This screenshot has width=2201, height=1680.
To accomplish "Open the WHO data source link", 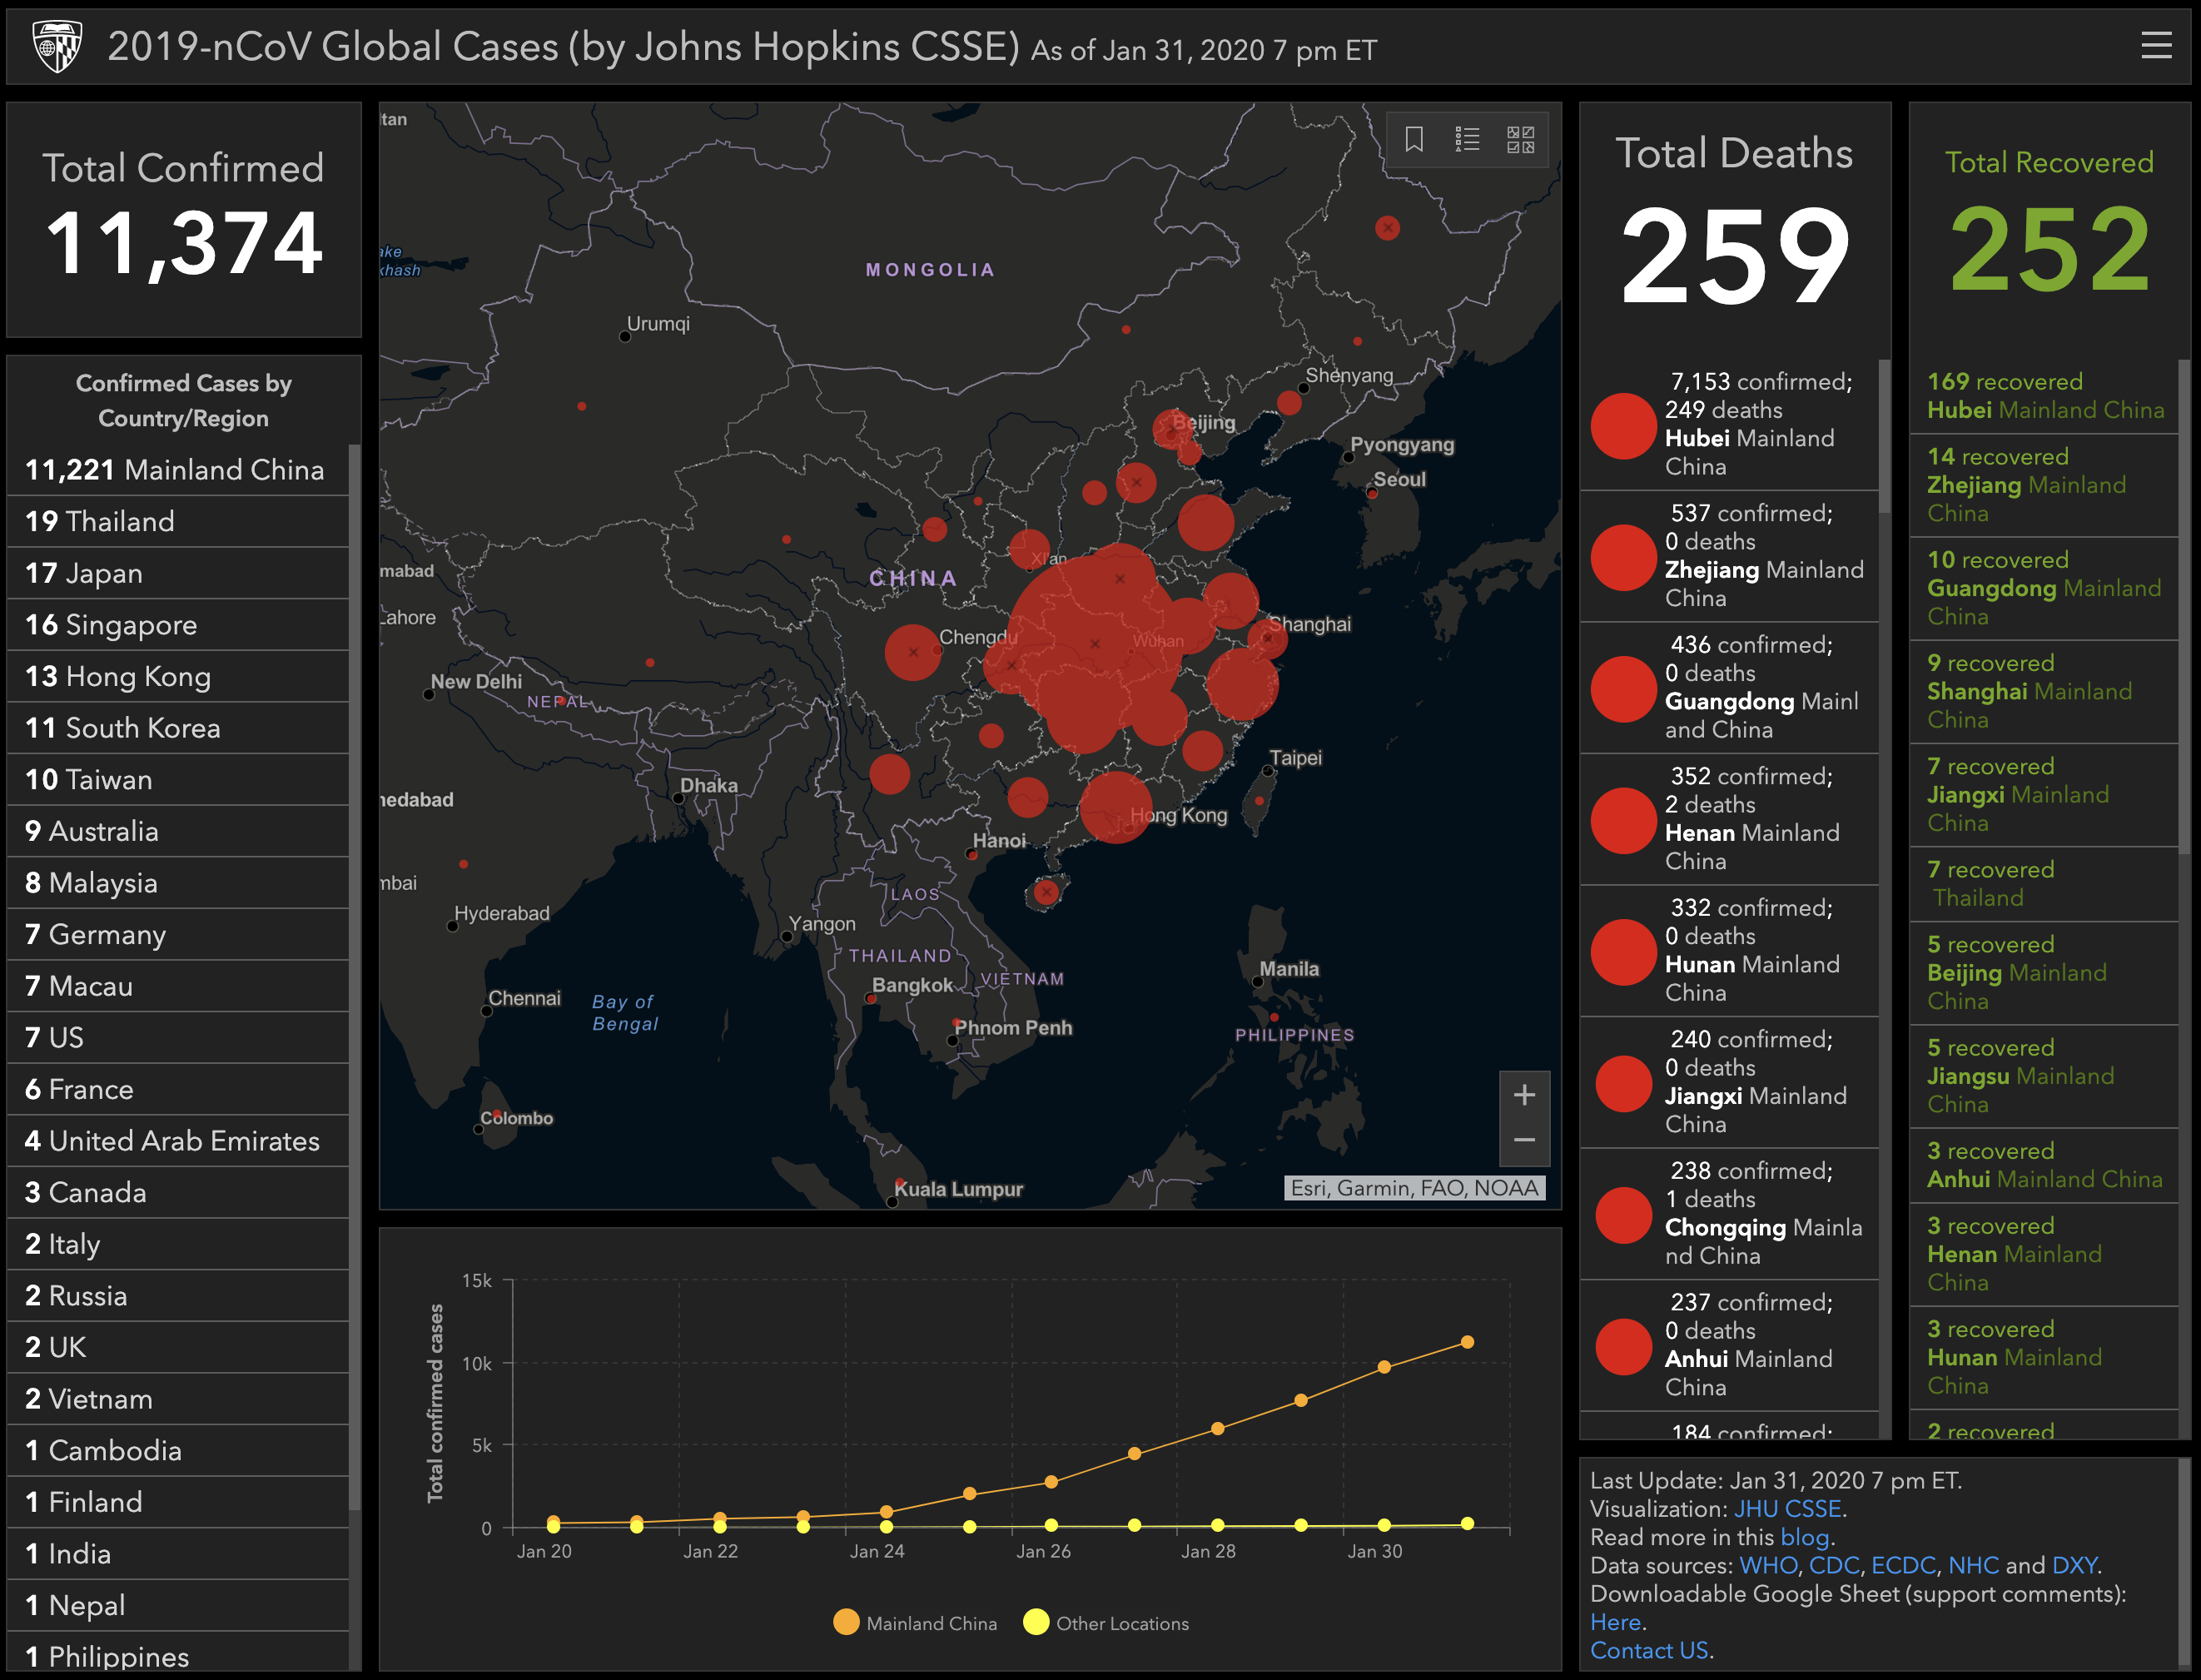I will pos(1768,1565).
